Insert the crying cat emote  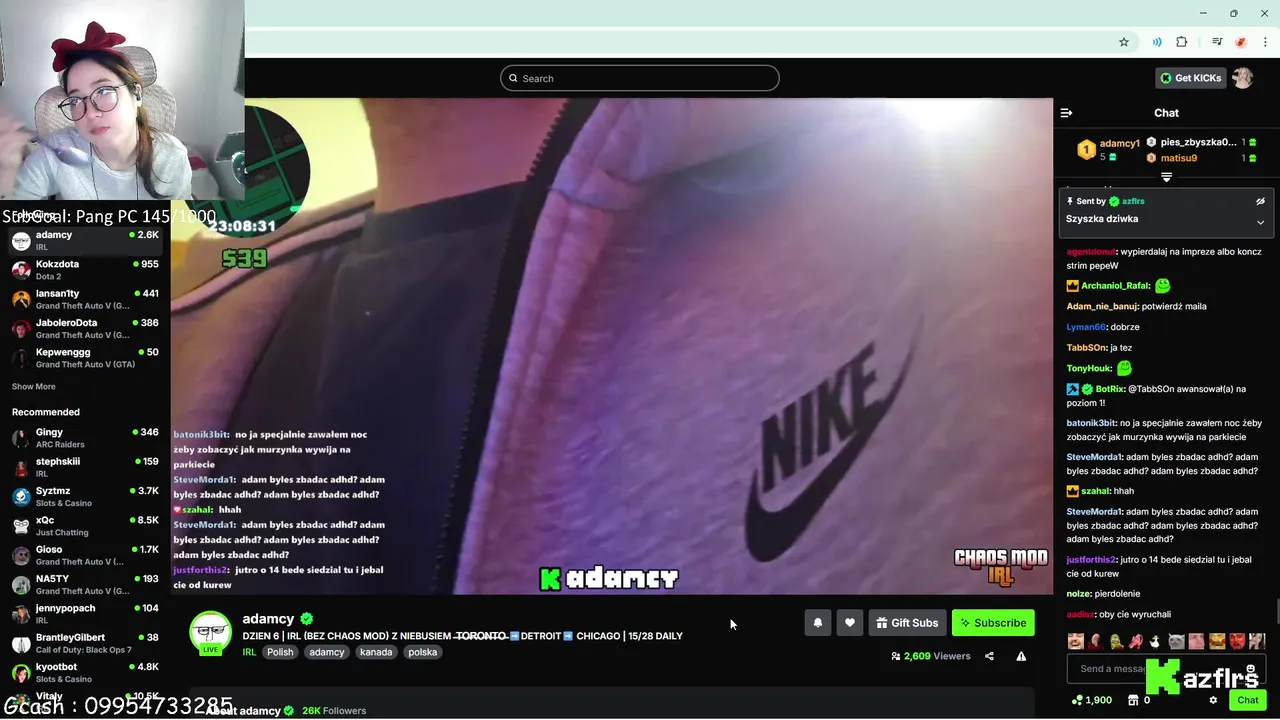[1177, 641]
